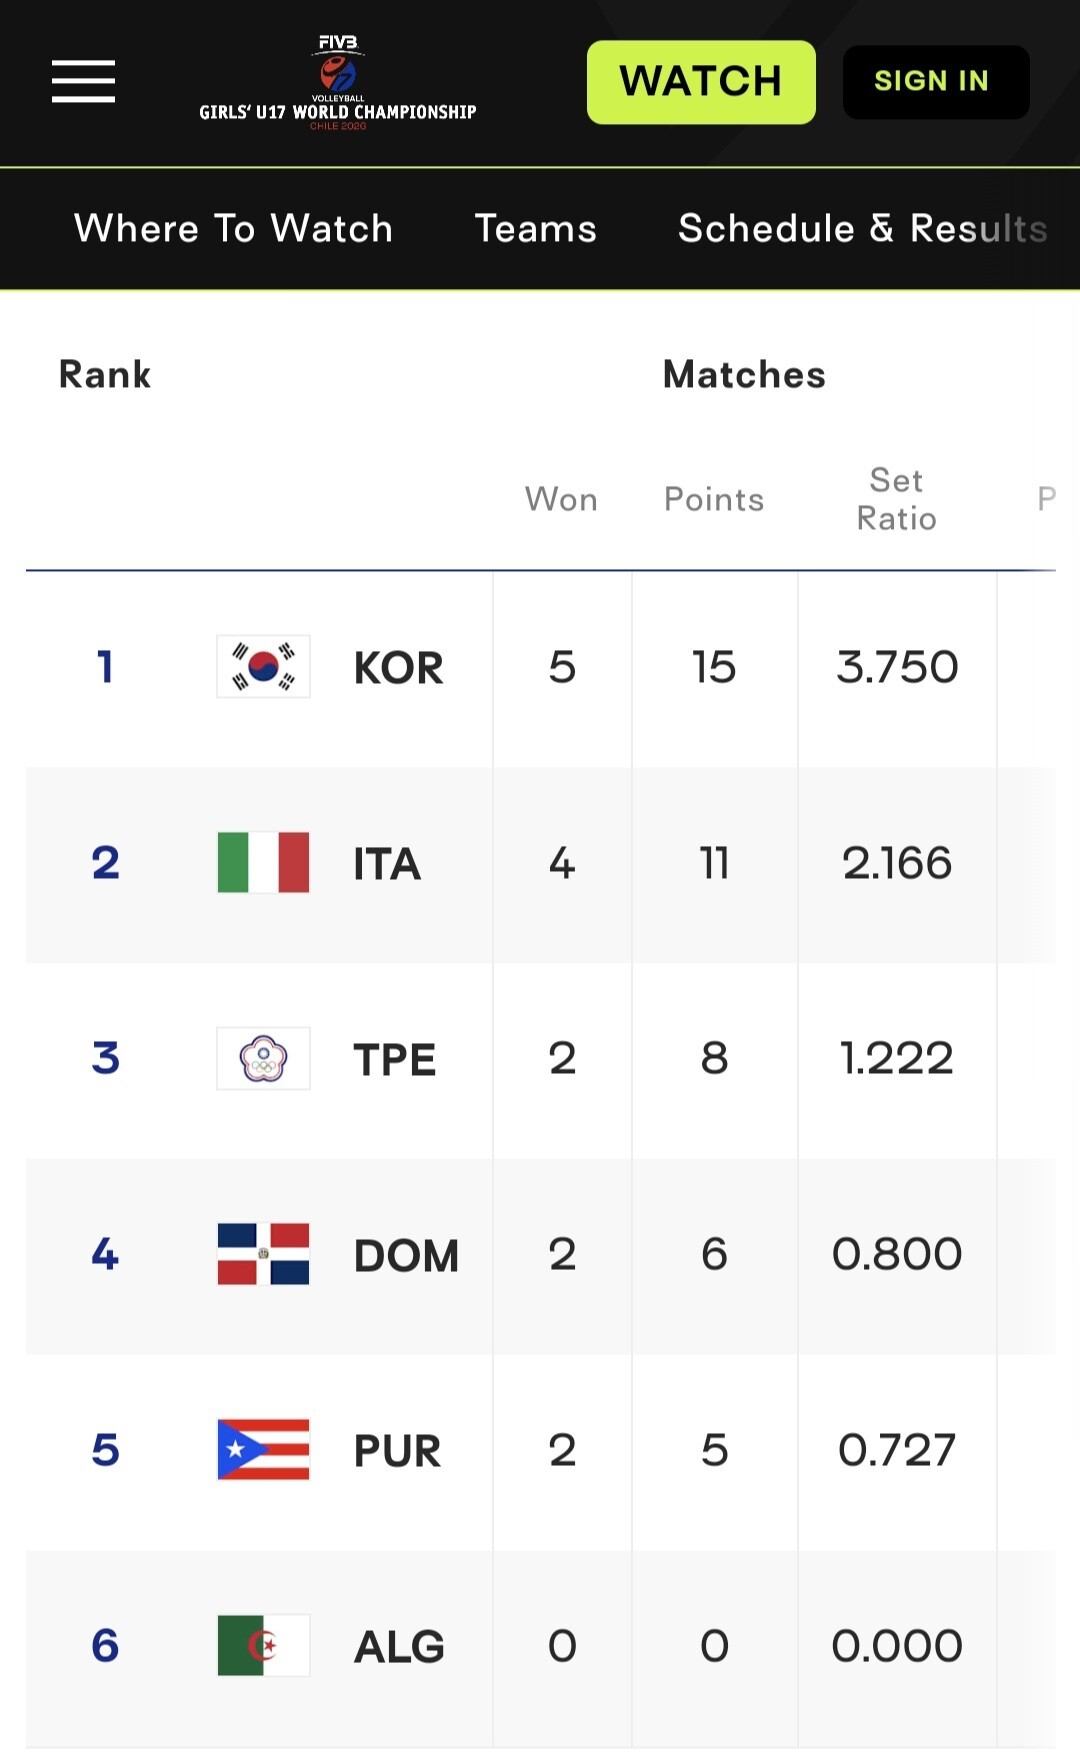Select the Italy flag icon
The height and width of the screenshot is (1752, 1080).
pyautogui.click(x=263, y=862)
